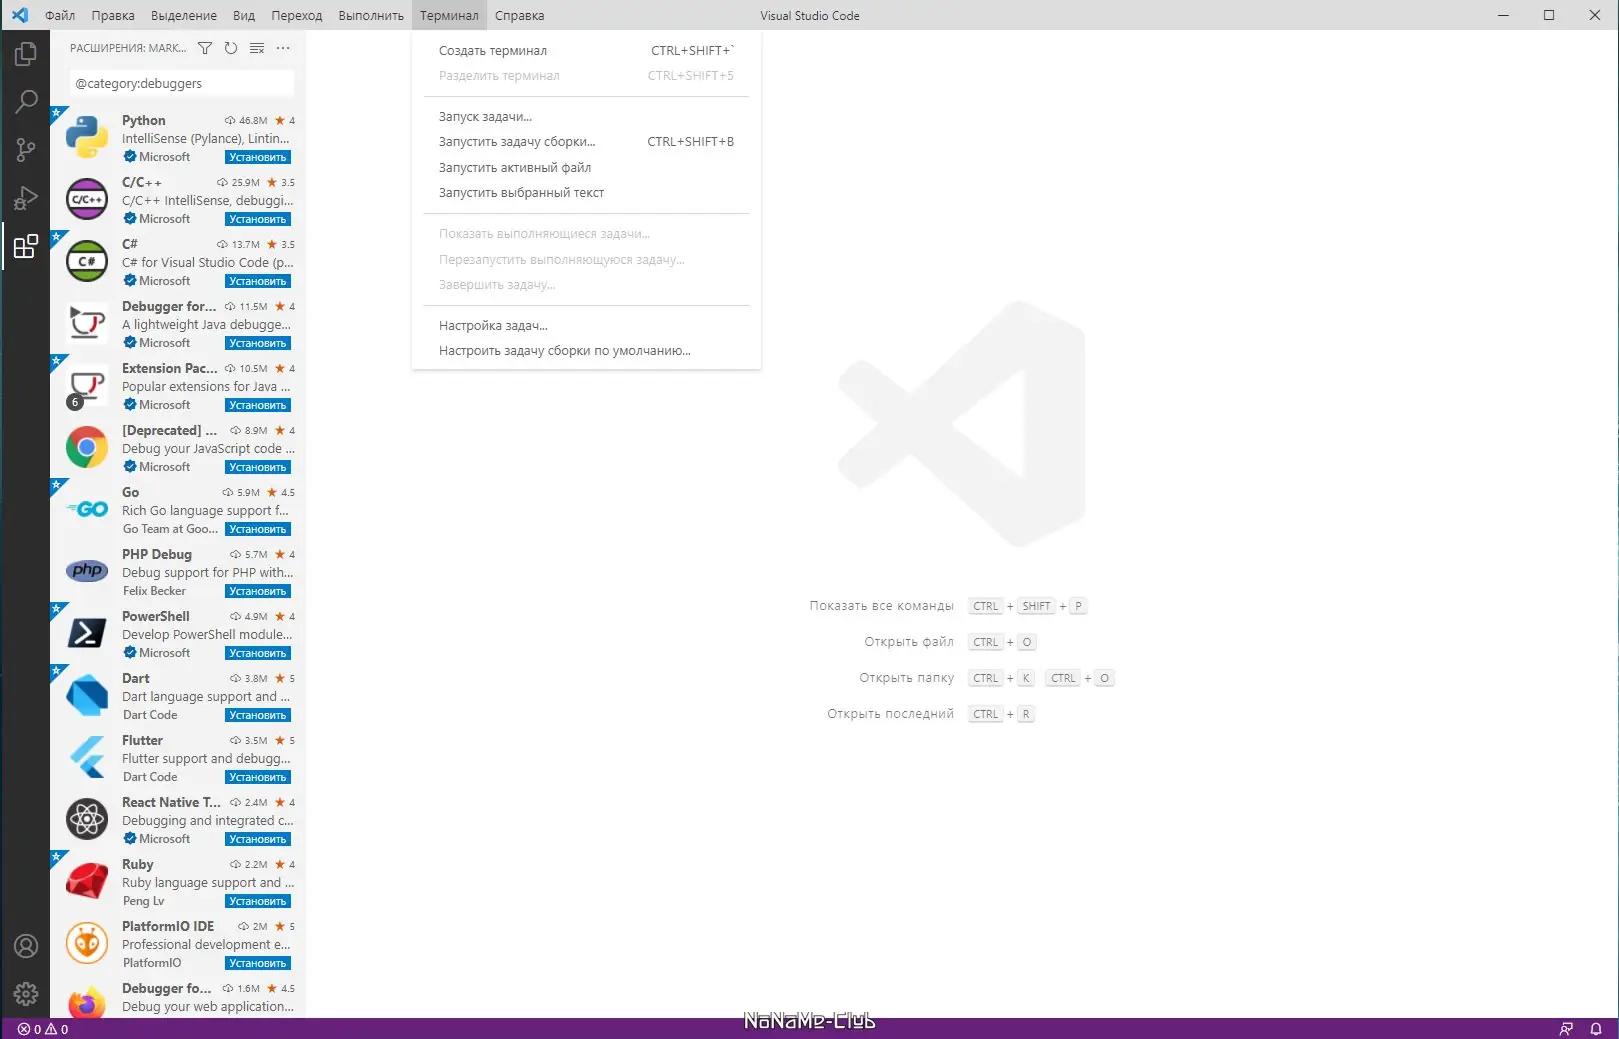
Task: Close the open Терминал menu
Action: tap(449, 15)
